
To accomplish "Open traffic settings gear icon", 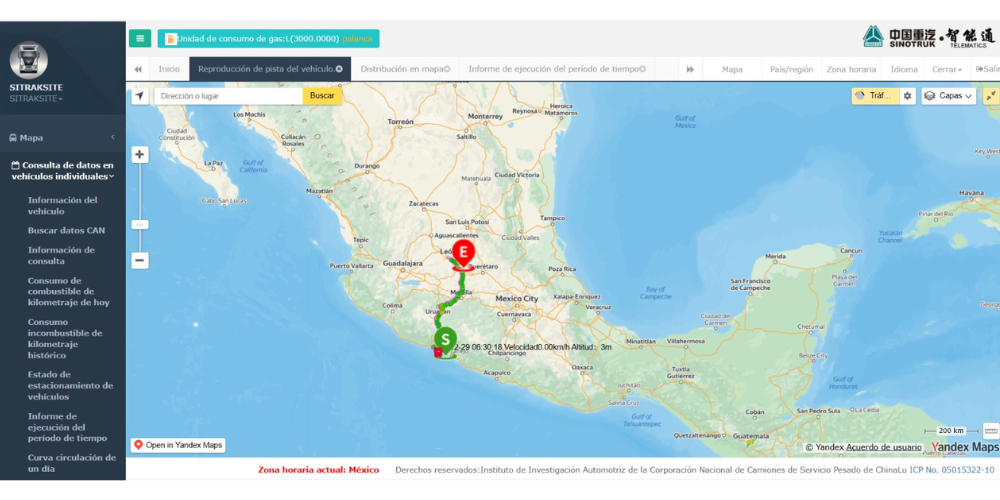I will point(908,96).
